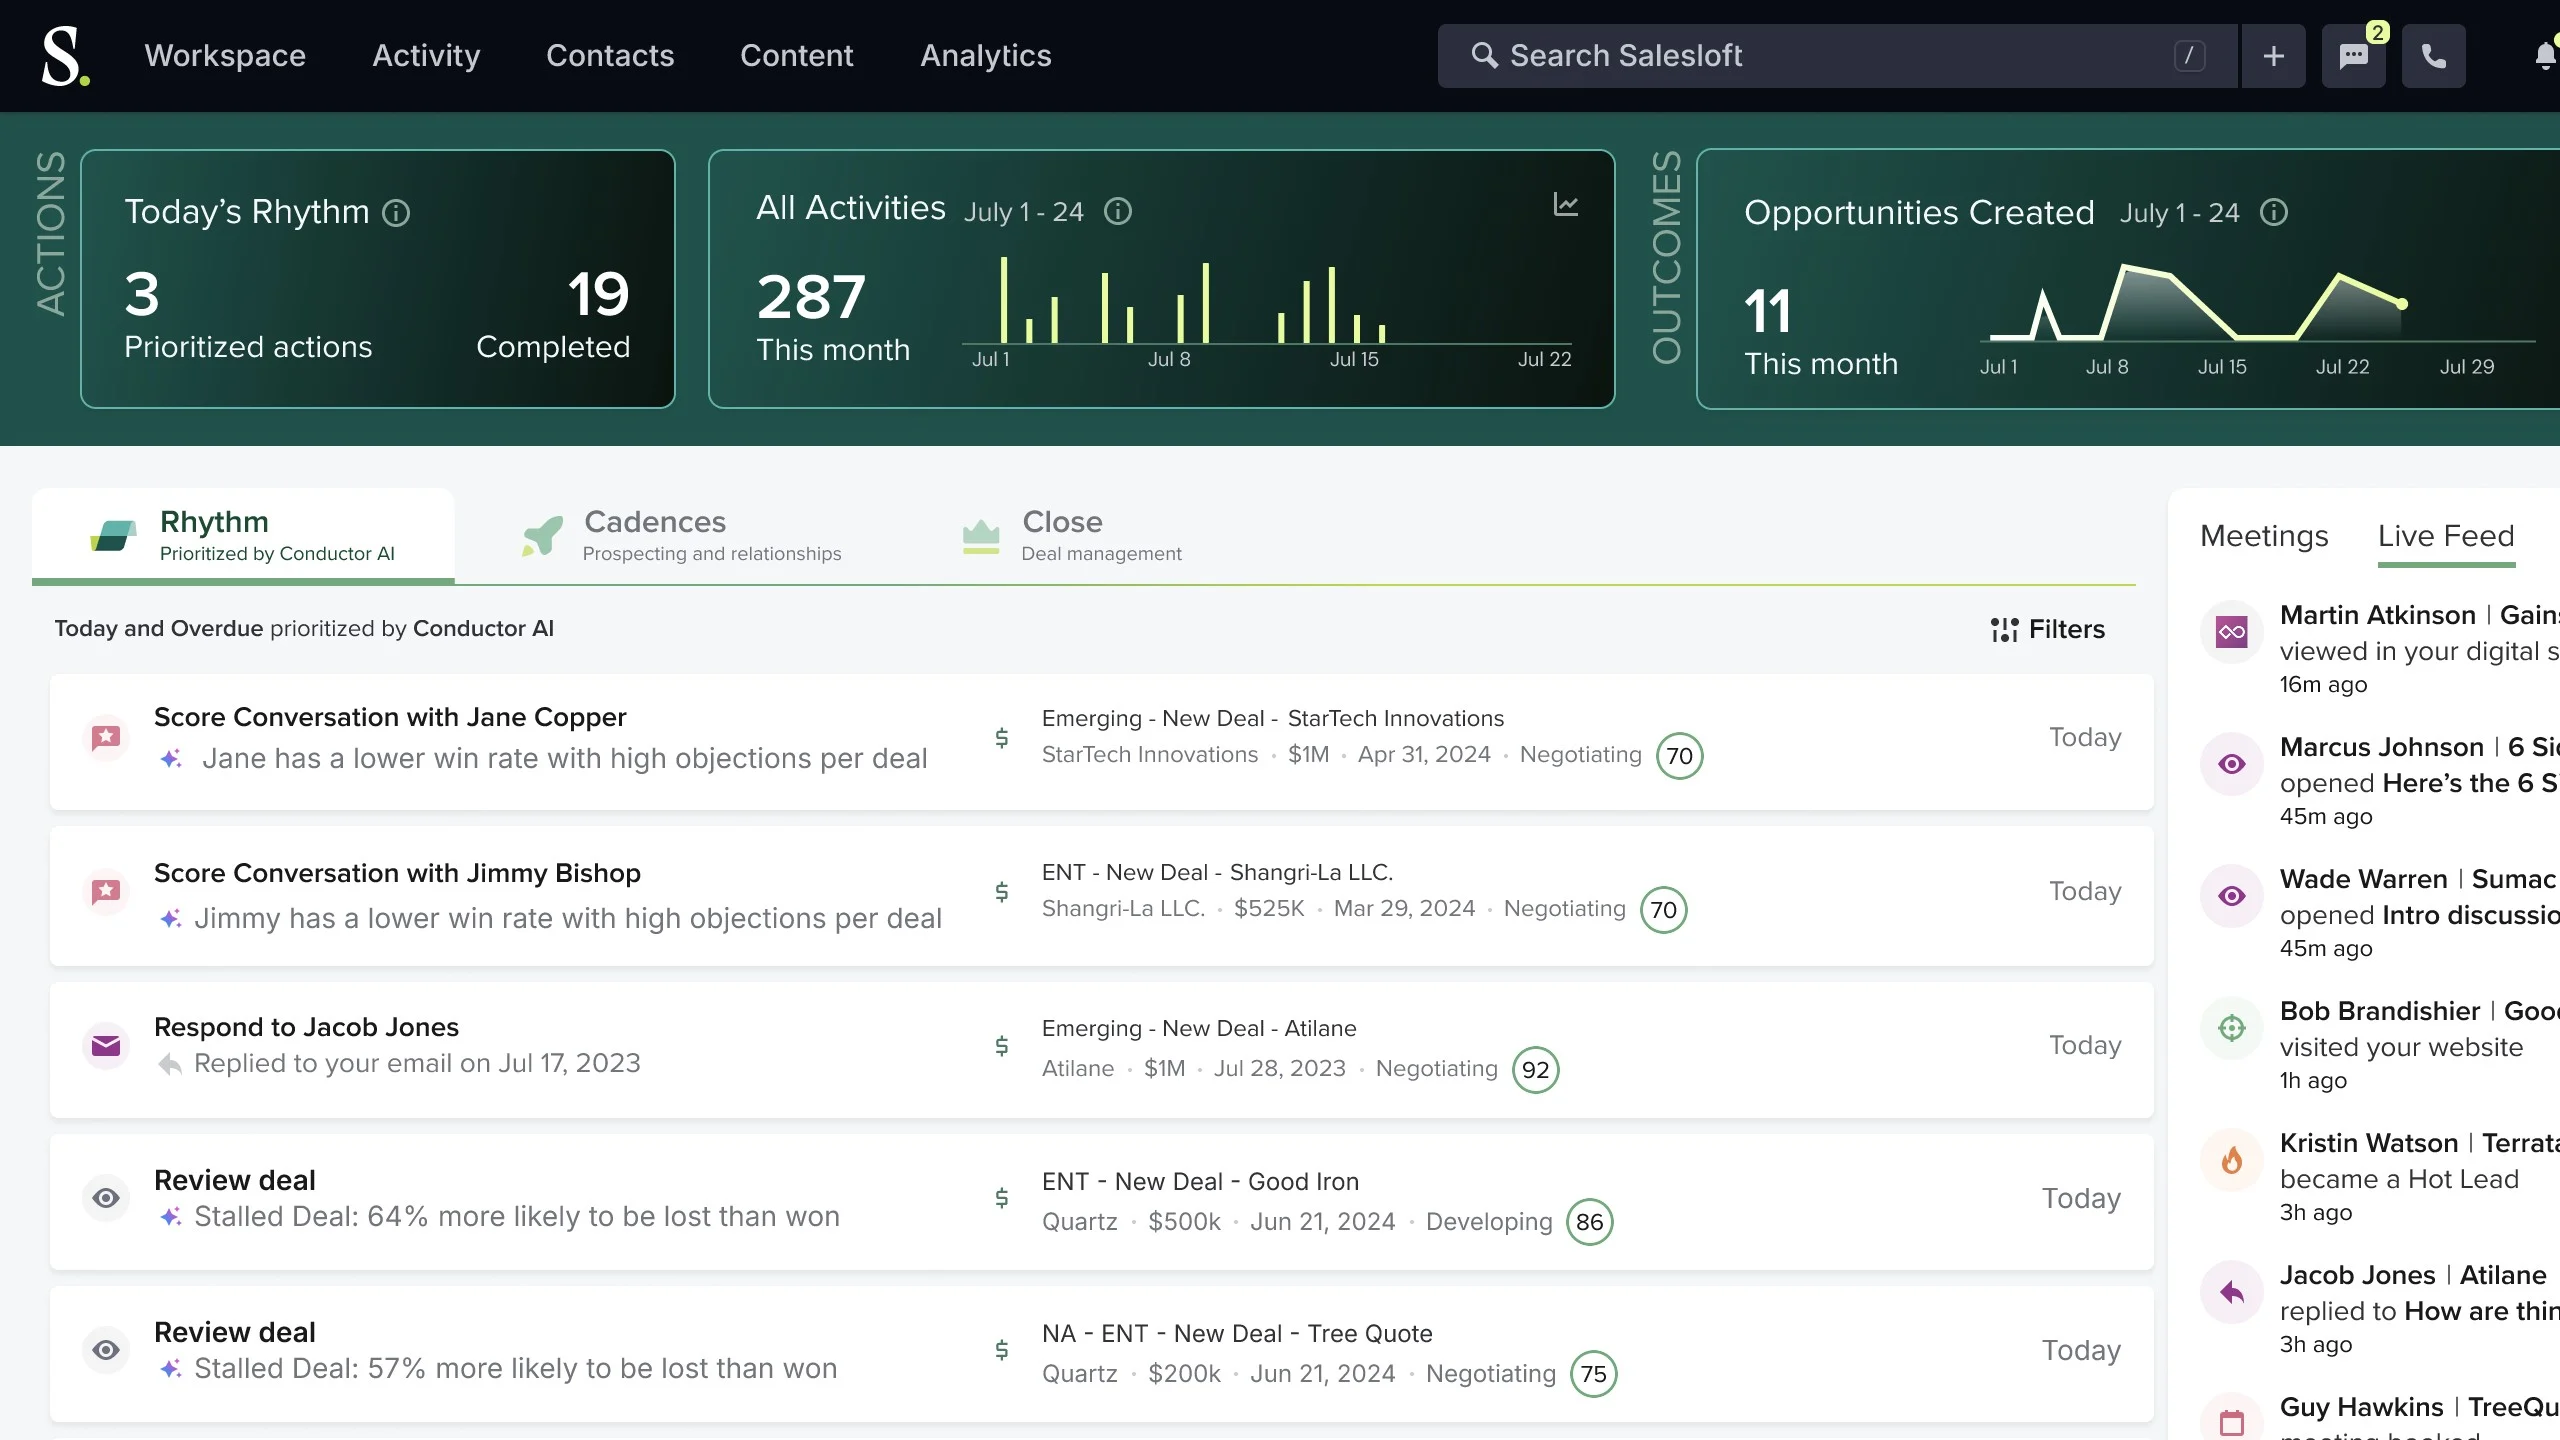Click the 3 Prioritized actions count
The height and width of the screenshot is (1440, 2560).
point(142,294)
